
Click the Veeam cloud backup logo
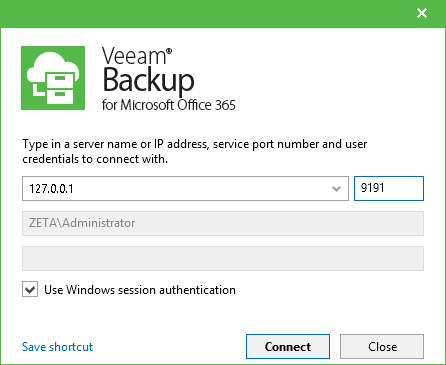53,78
